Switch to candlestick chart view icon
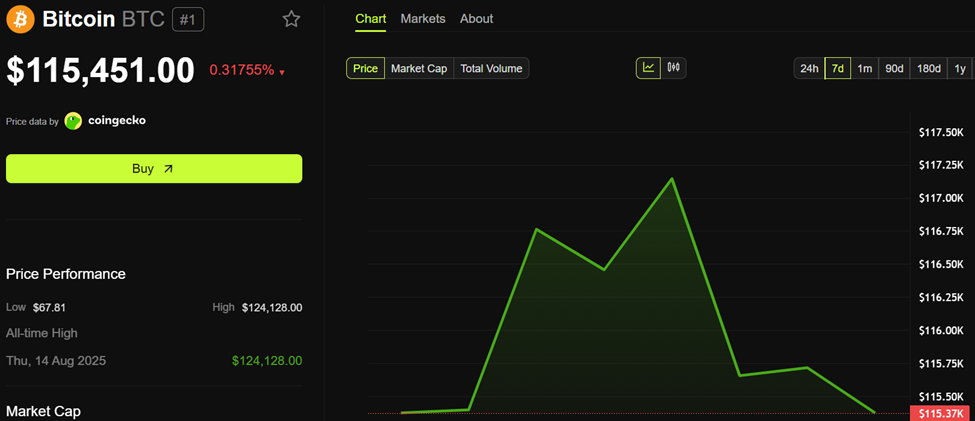 [x=673, y=68]
